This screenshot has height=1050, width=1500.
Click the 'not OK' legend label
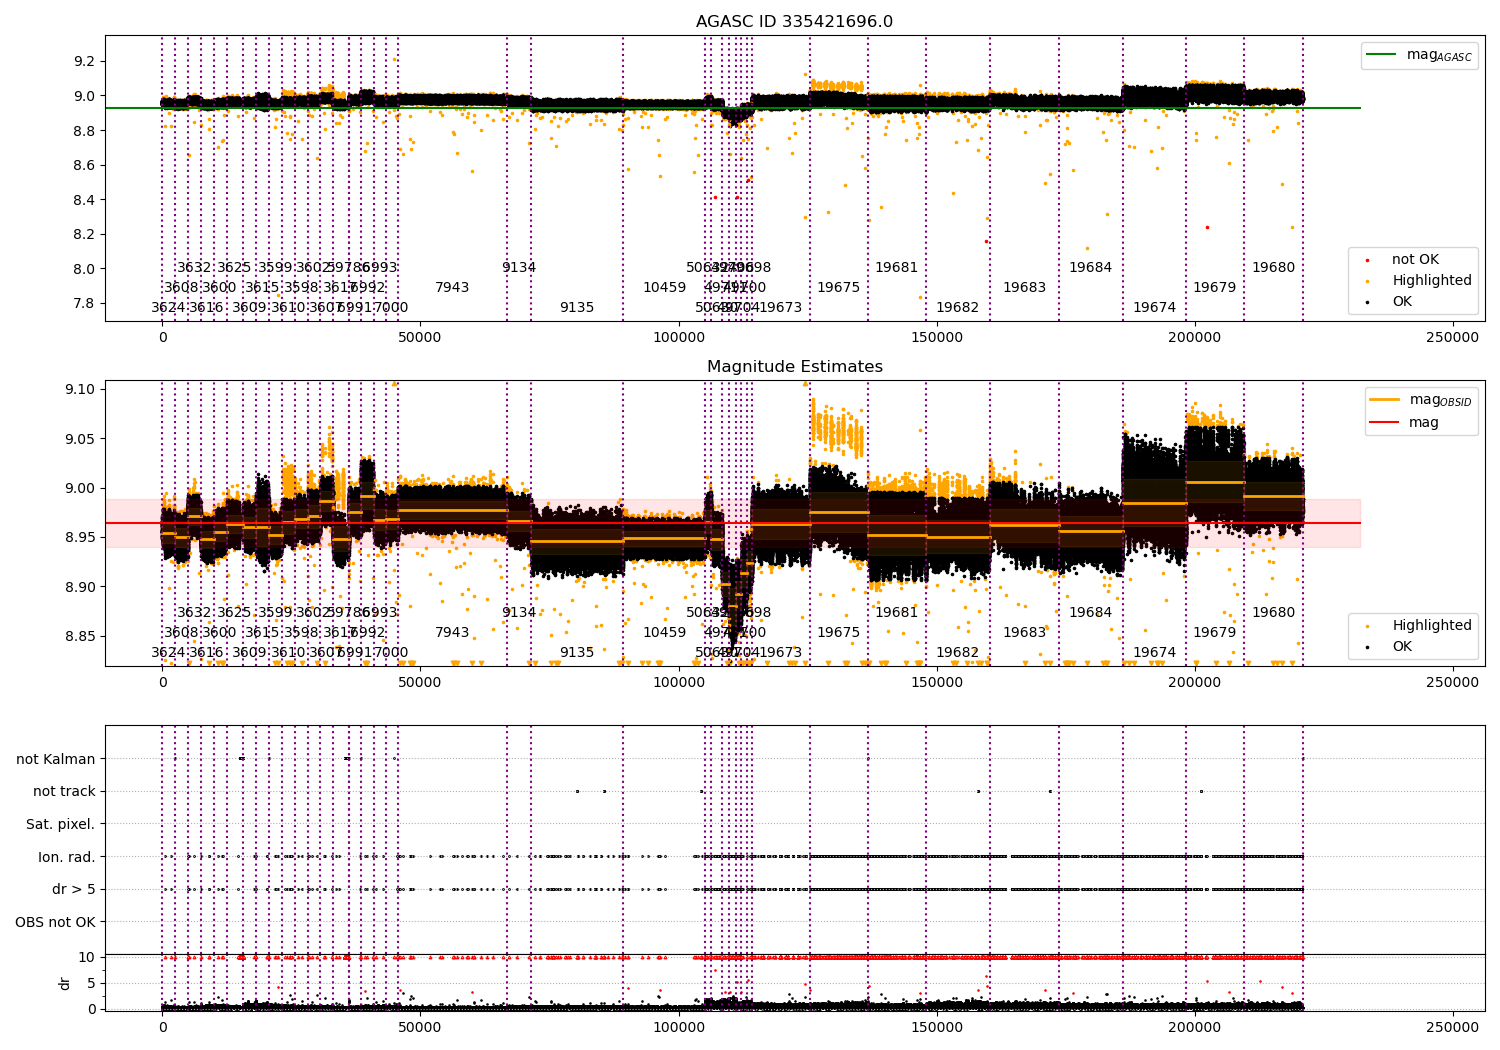[x=1415, y=260]
